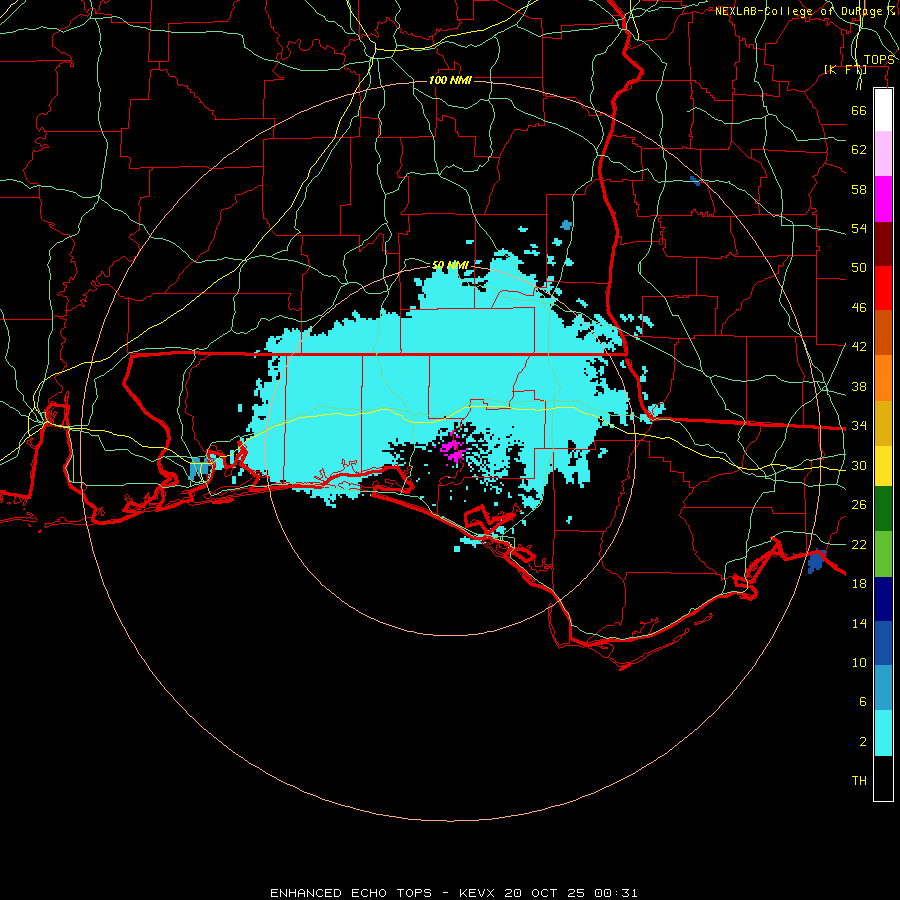Click the light green 22 legend band

pos(883,554)
